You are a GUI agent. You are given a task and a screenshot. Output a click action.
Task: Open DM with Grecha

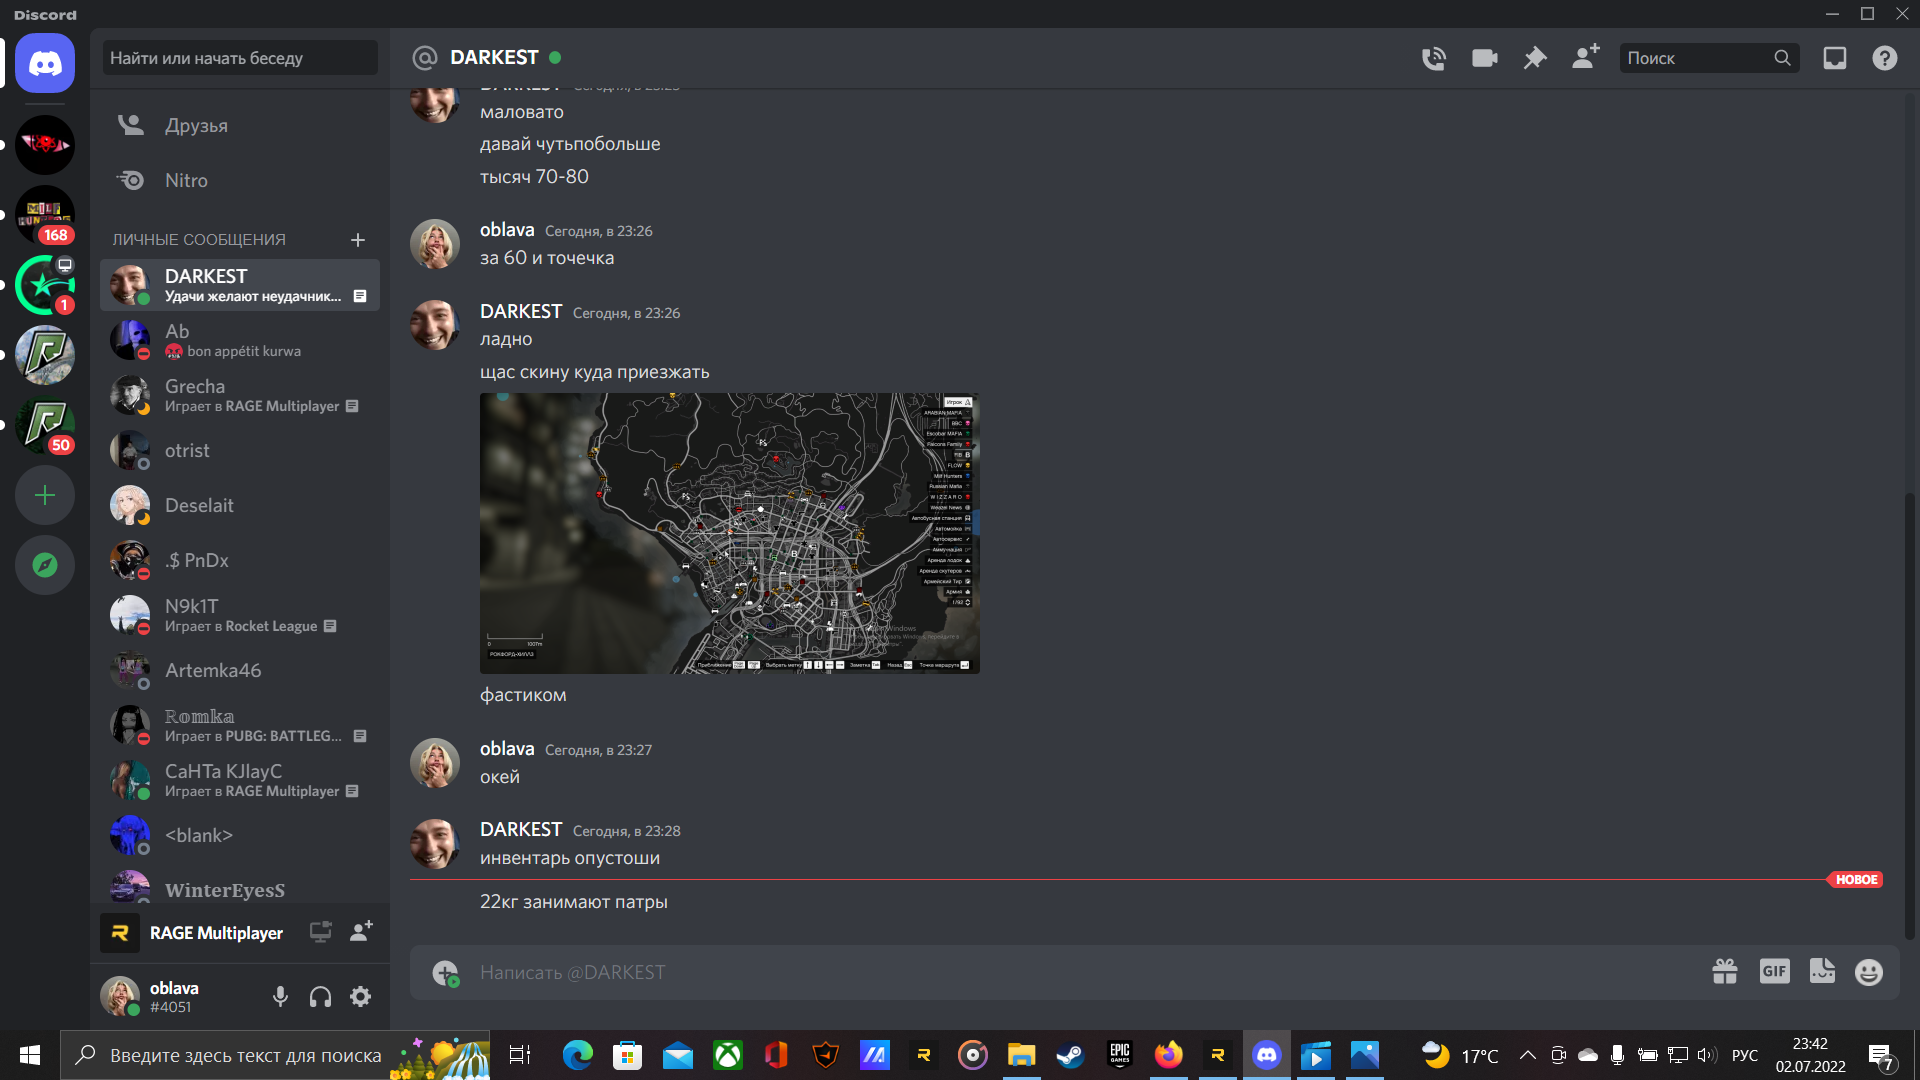coord(240,395)
